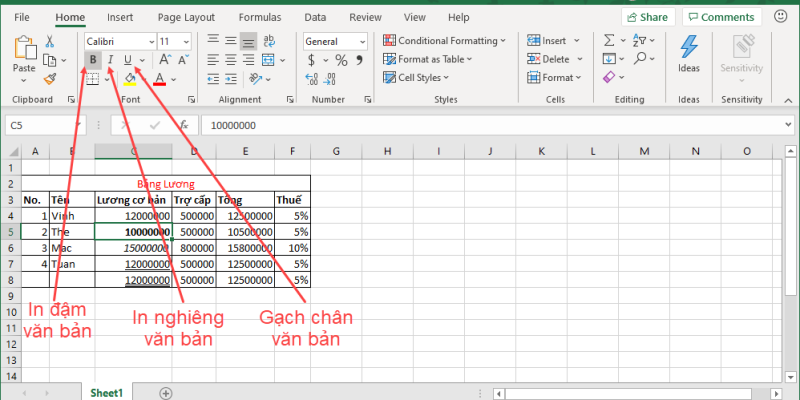Toggle bold formatting with the B button
This screenshot has height=400, width=800.
(x=93, y=60)
